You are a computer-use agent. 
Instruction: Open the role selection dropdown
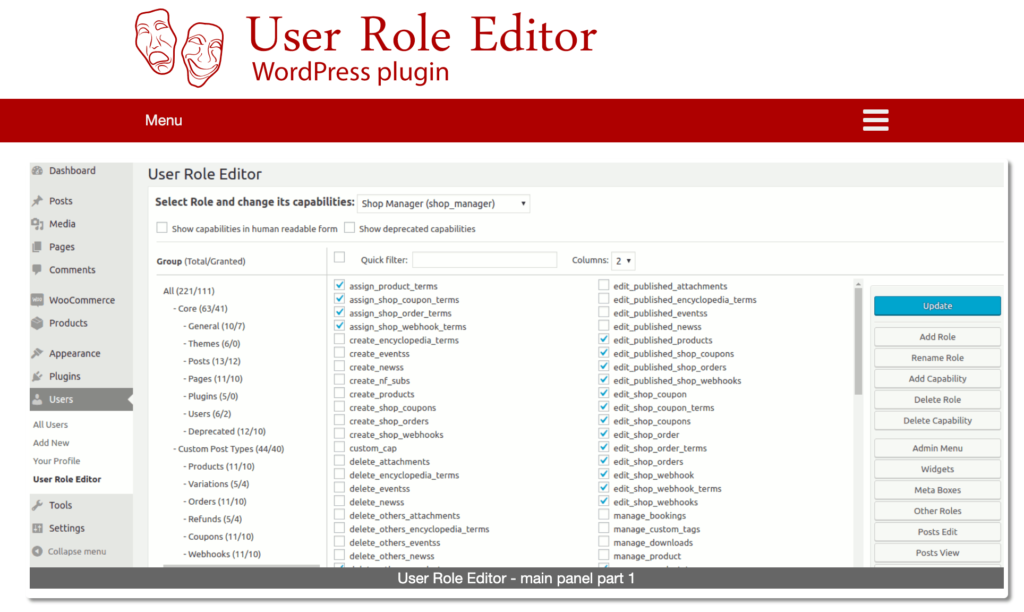coord(443,204)
